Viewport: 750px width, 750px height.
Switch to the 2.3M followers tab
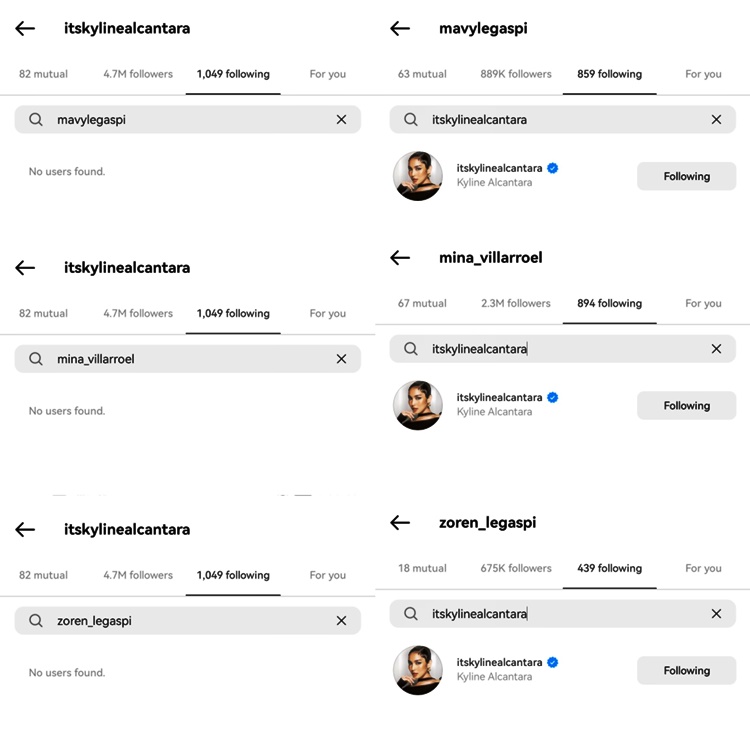[x=516, y=303]
